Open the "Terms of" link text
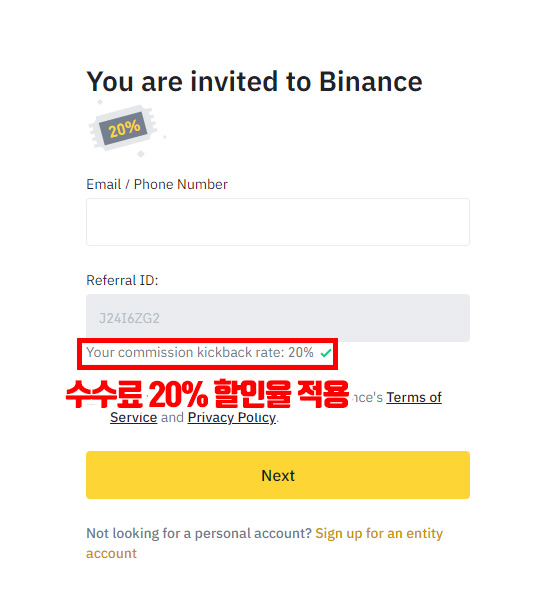This screenshot has width=535, height=615. coord(414,397)
